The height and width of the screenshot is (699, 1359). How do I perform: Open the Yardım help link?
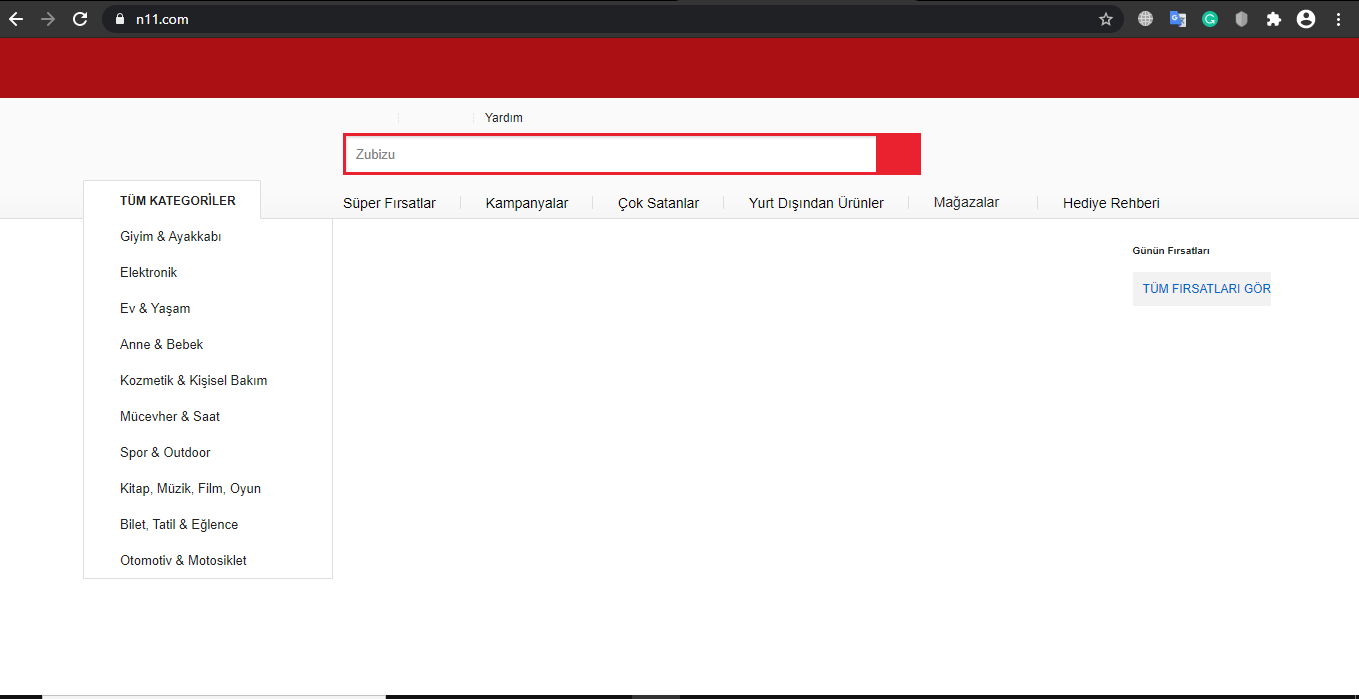pyautogui.click(x=504, y=118)
